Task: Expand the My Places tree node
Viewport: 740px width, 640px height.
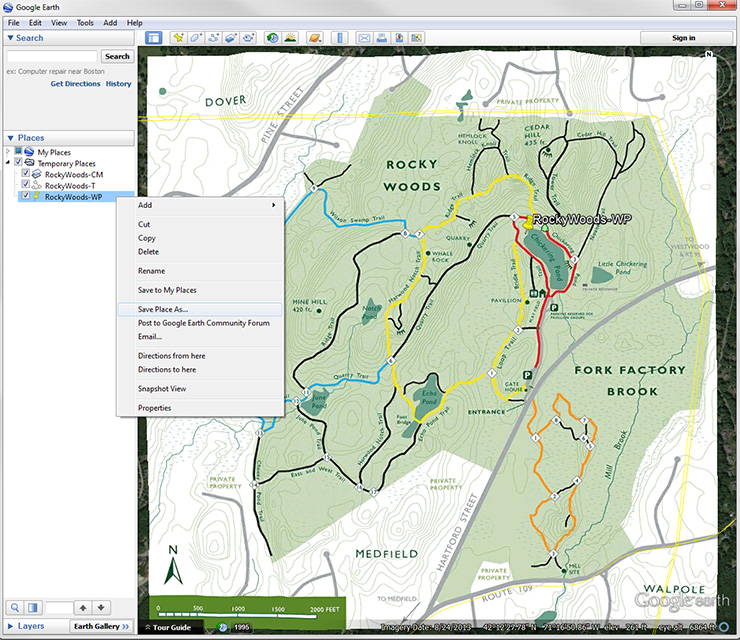Action: [x=8, y=152]
